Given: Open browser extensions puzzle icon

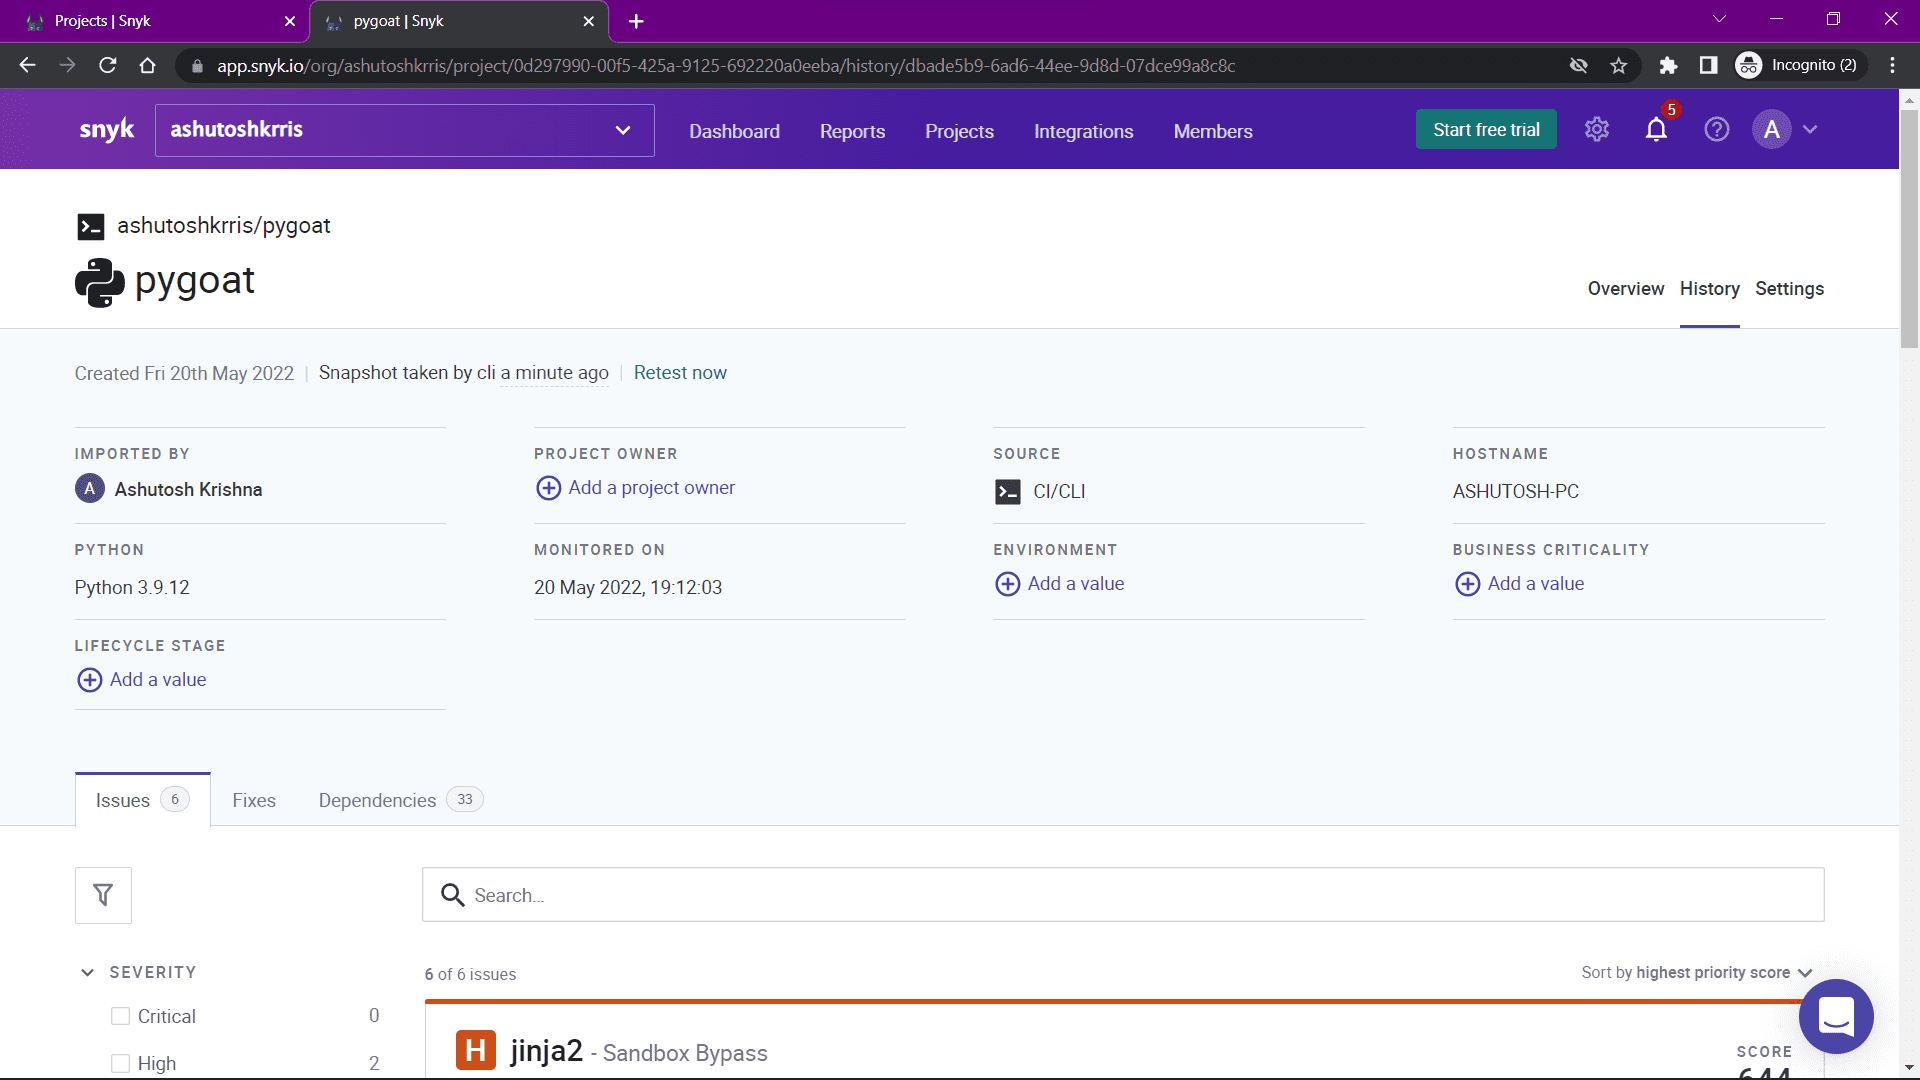Looking at the screenshot, I should (1668, 66).
